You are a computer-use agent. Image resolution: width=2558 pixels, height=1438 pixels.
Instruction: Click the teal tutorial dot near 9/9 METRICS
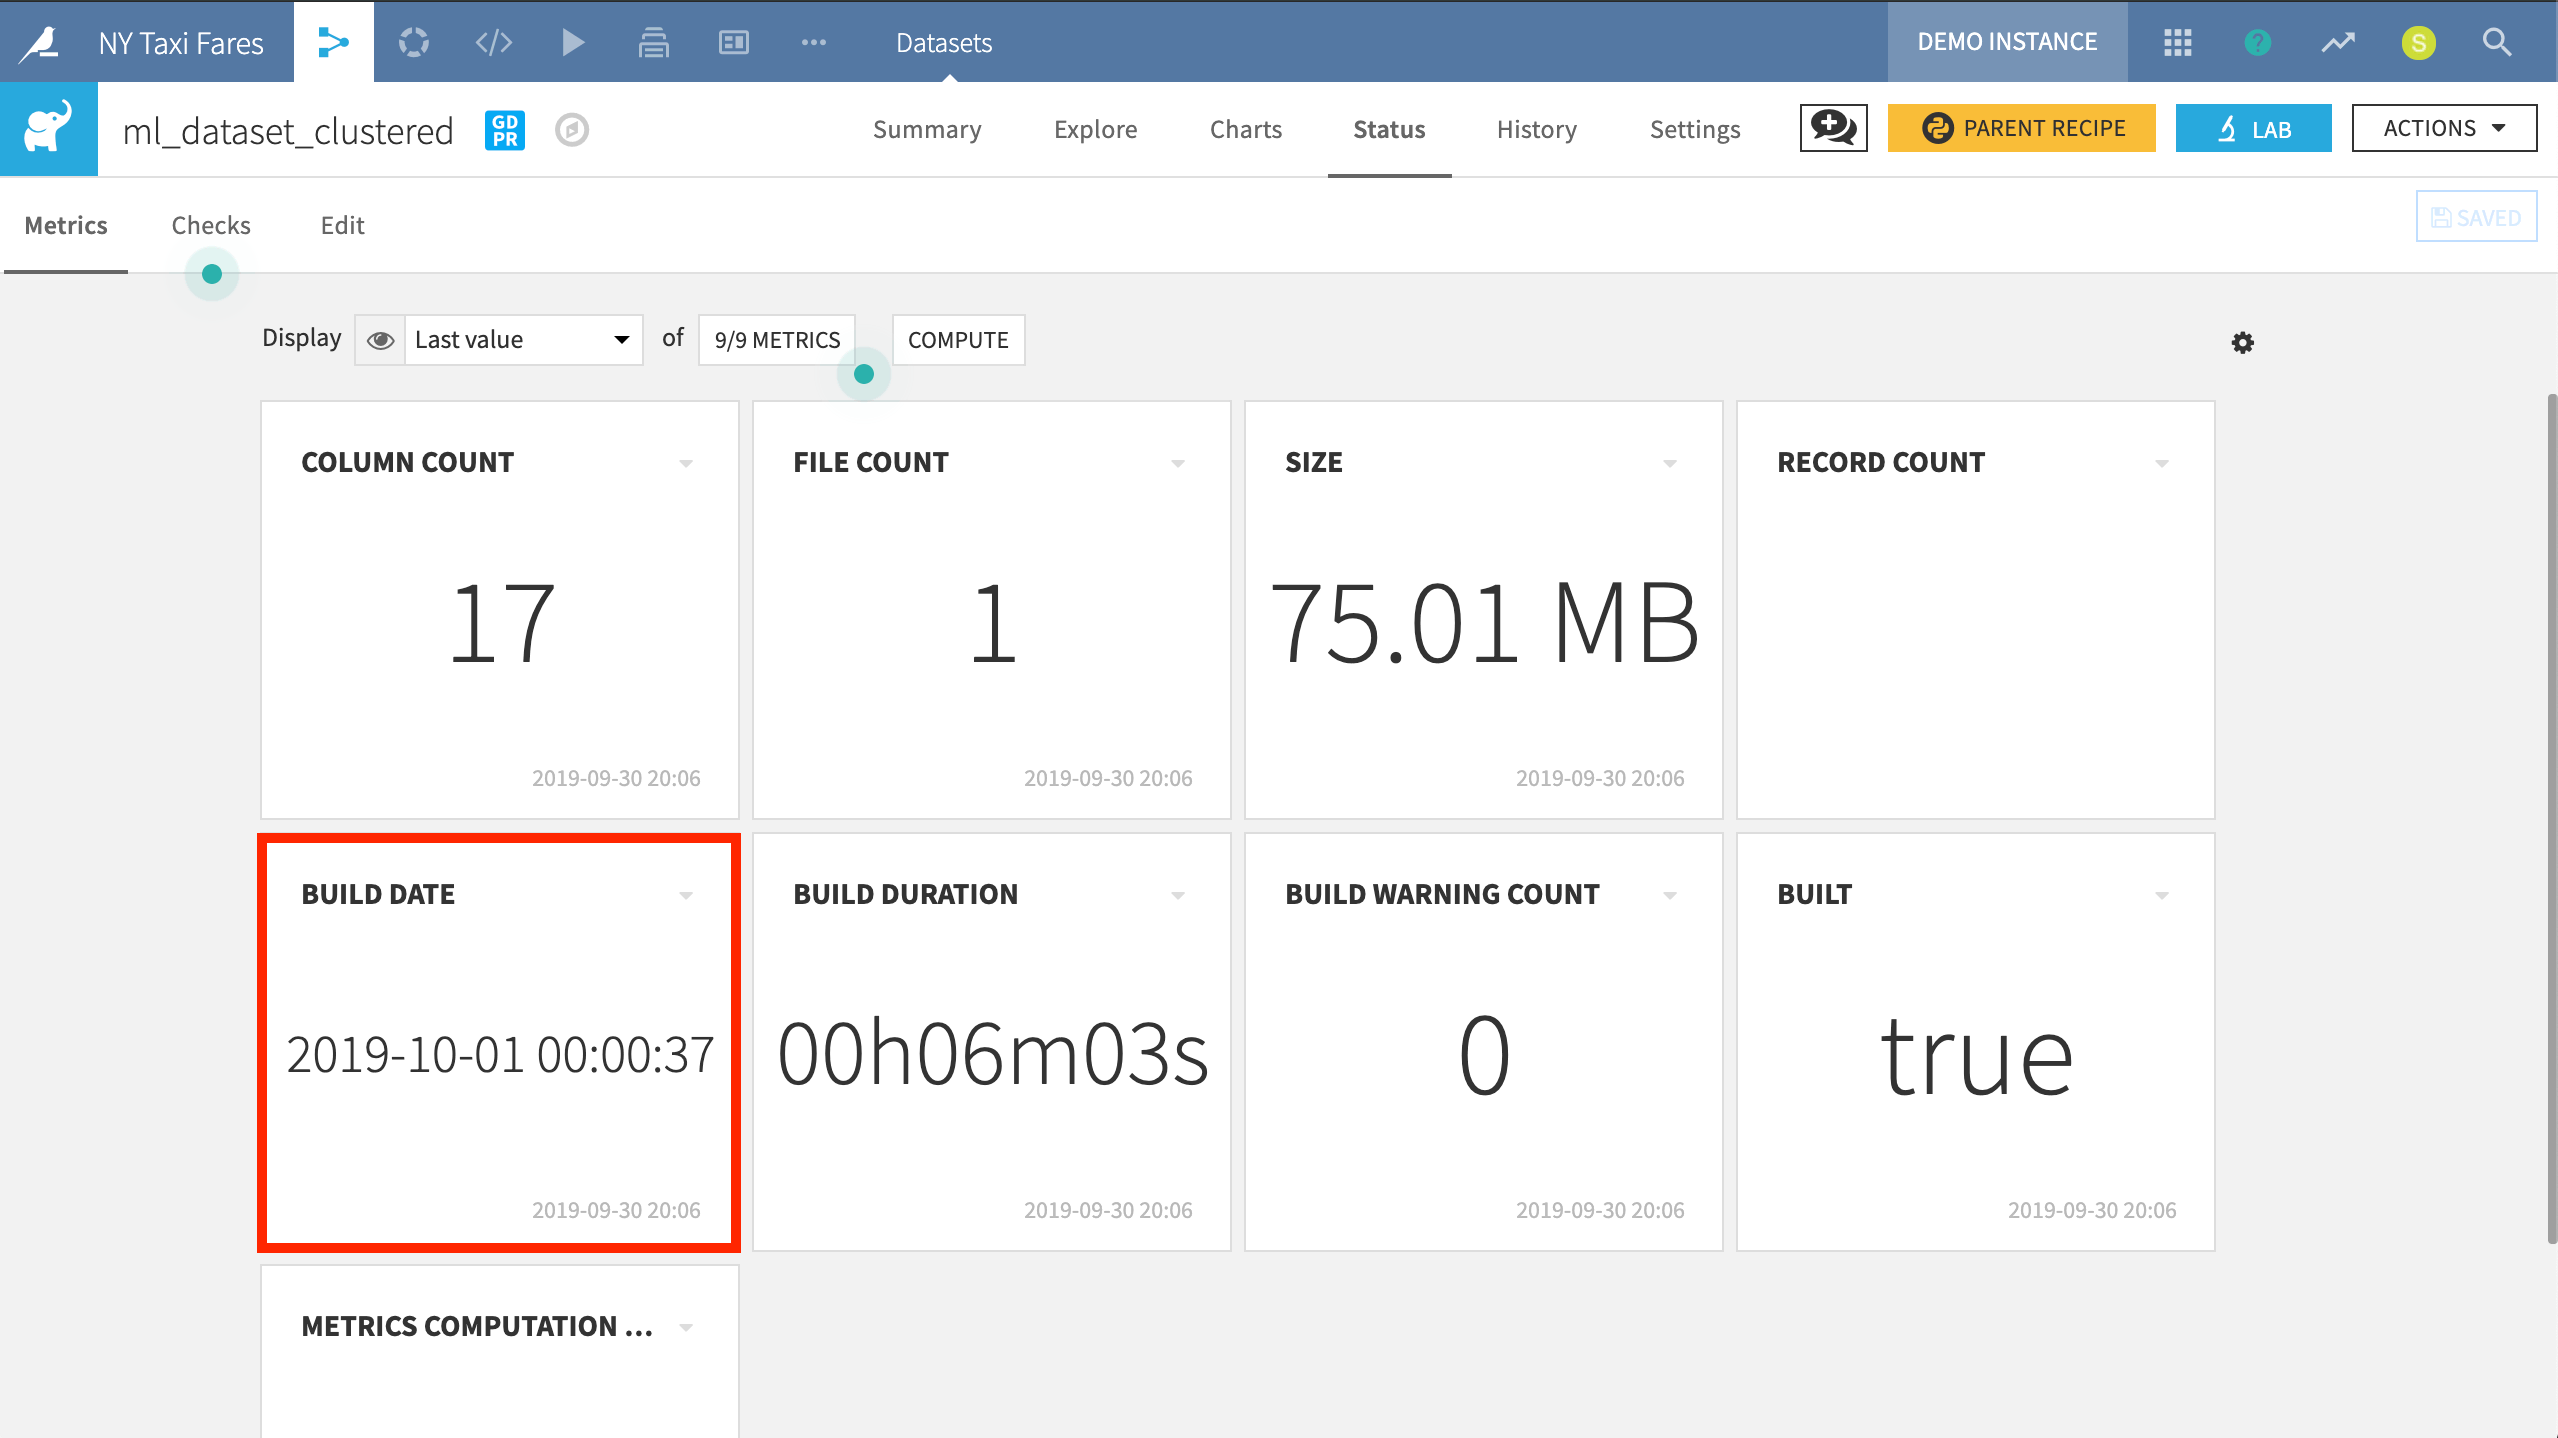point(864,374)
